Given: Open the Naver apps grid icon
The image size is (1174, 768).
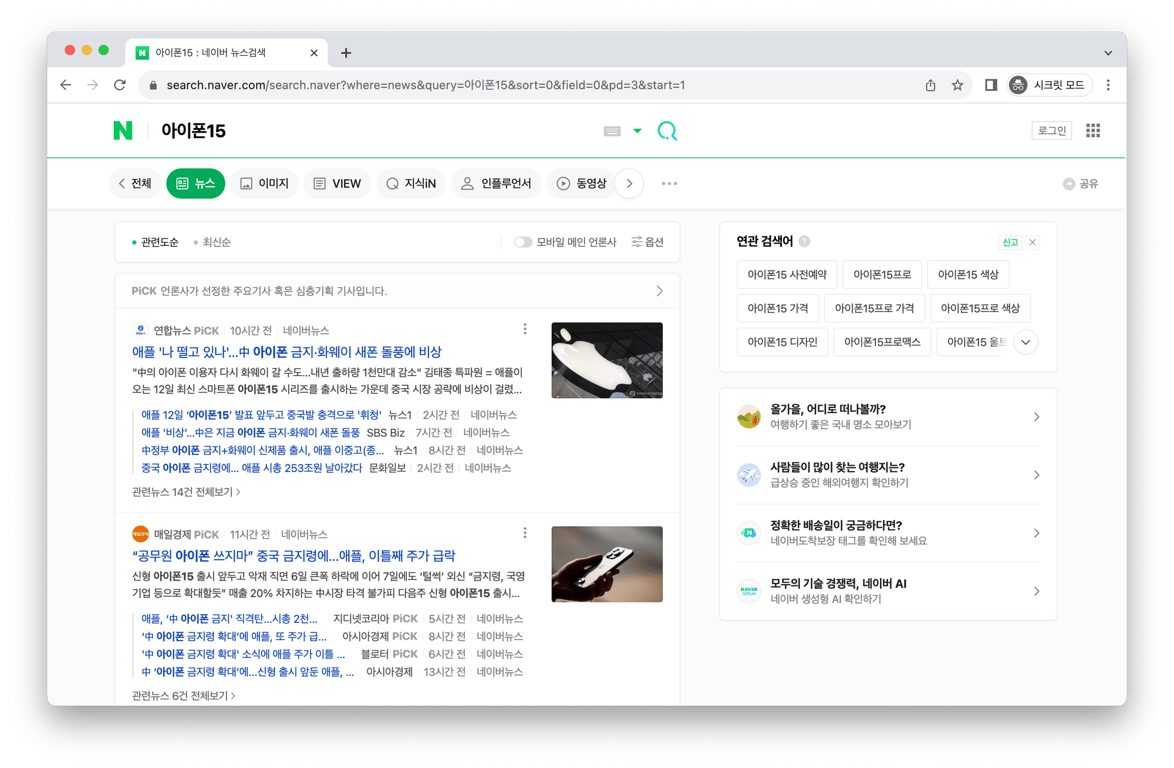Looking at the screenshot, I should 1093,130.
